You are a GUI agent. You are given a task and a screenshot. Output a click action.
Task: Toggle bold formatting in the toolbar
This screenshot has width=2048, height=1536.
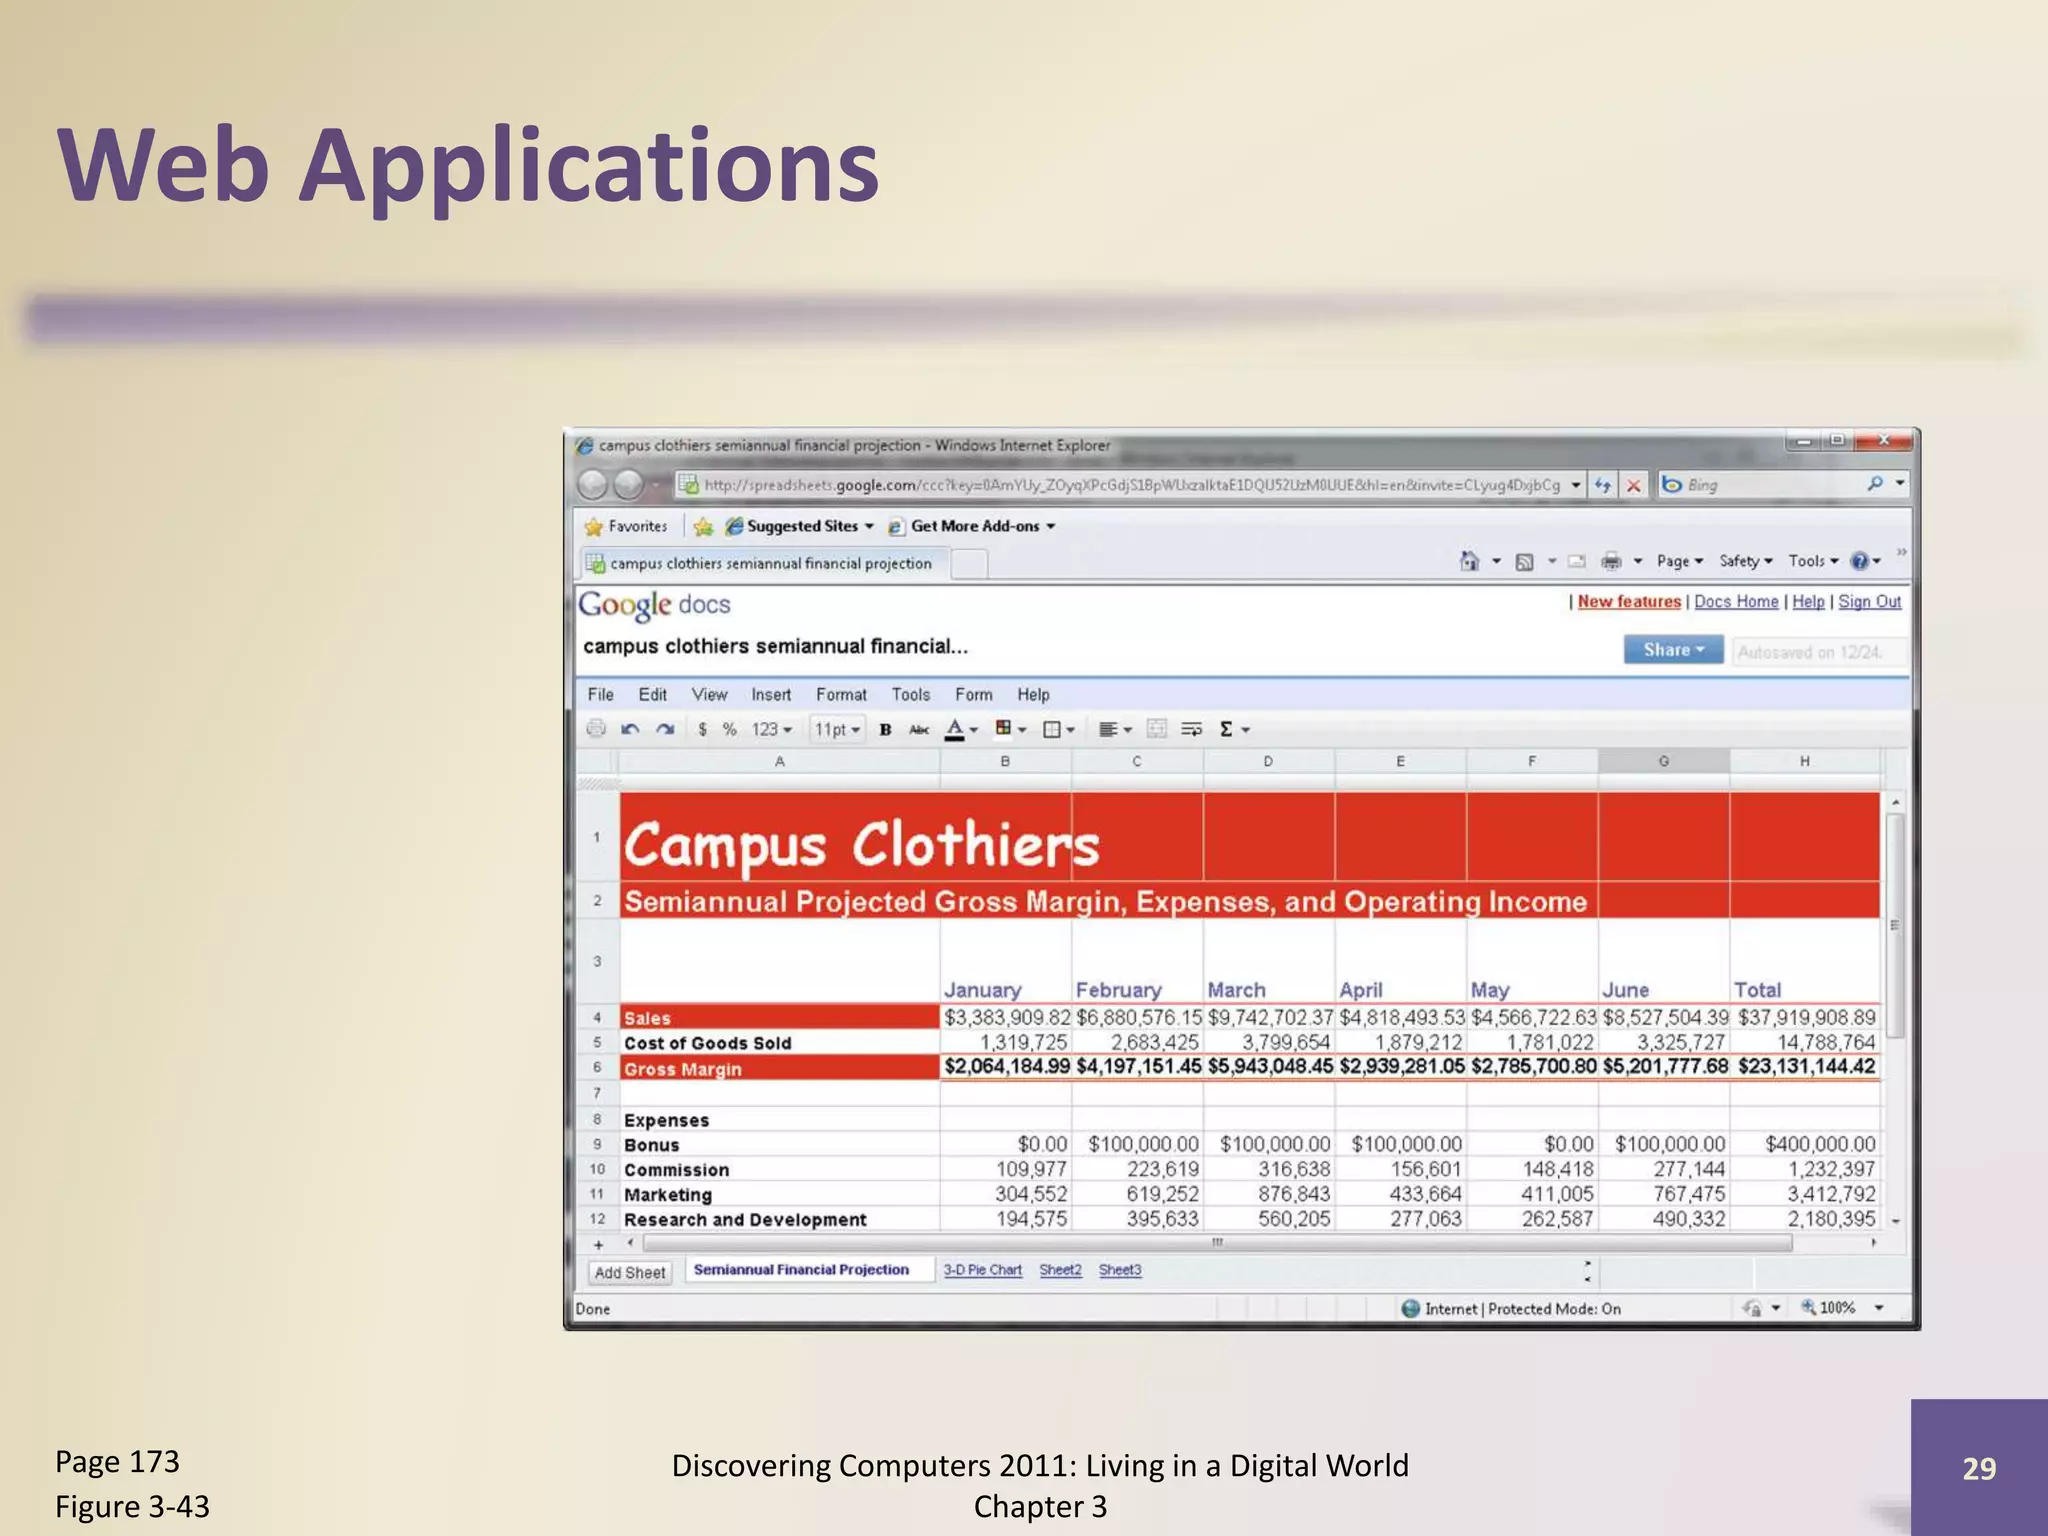pos(885,729)
